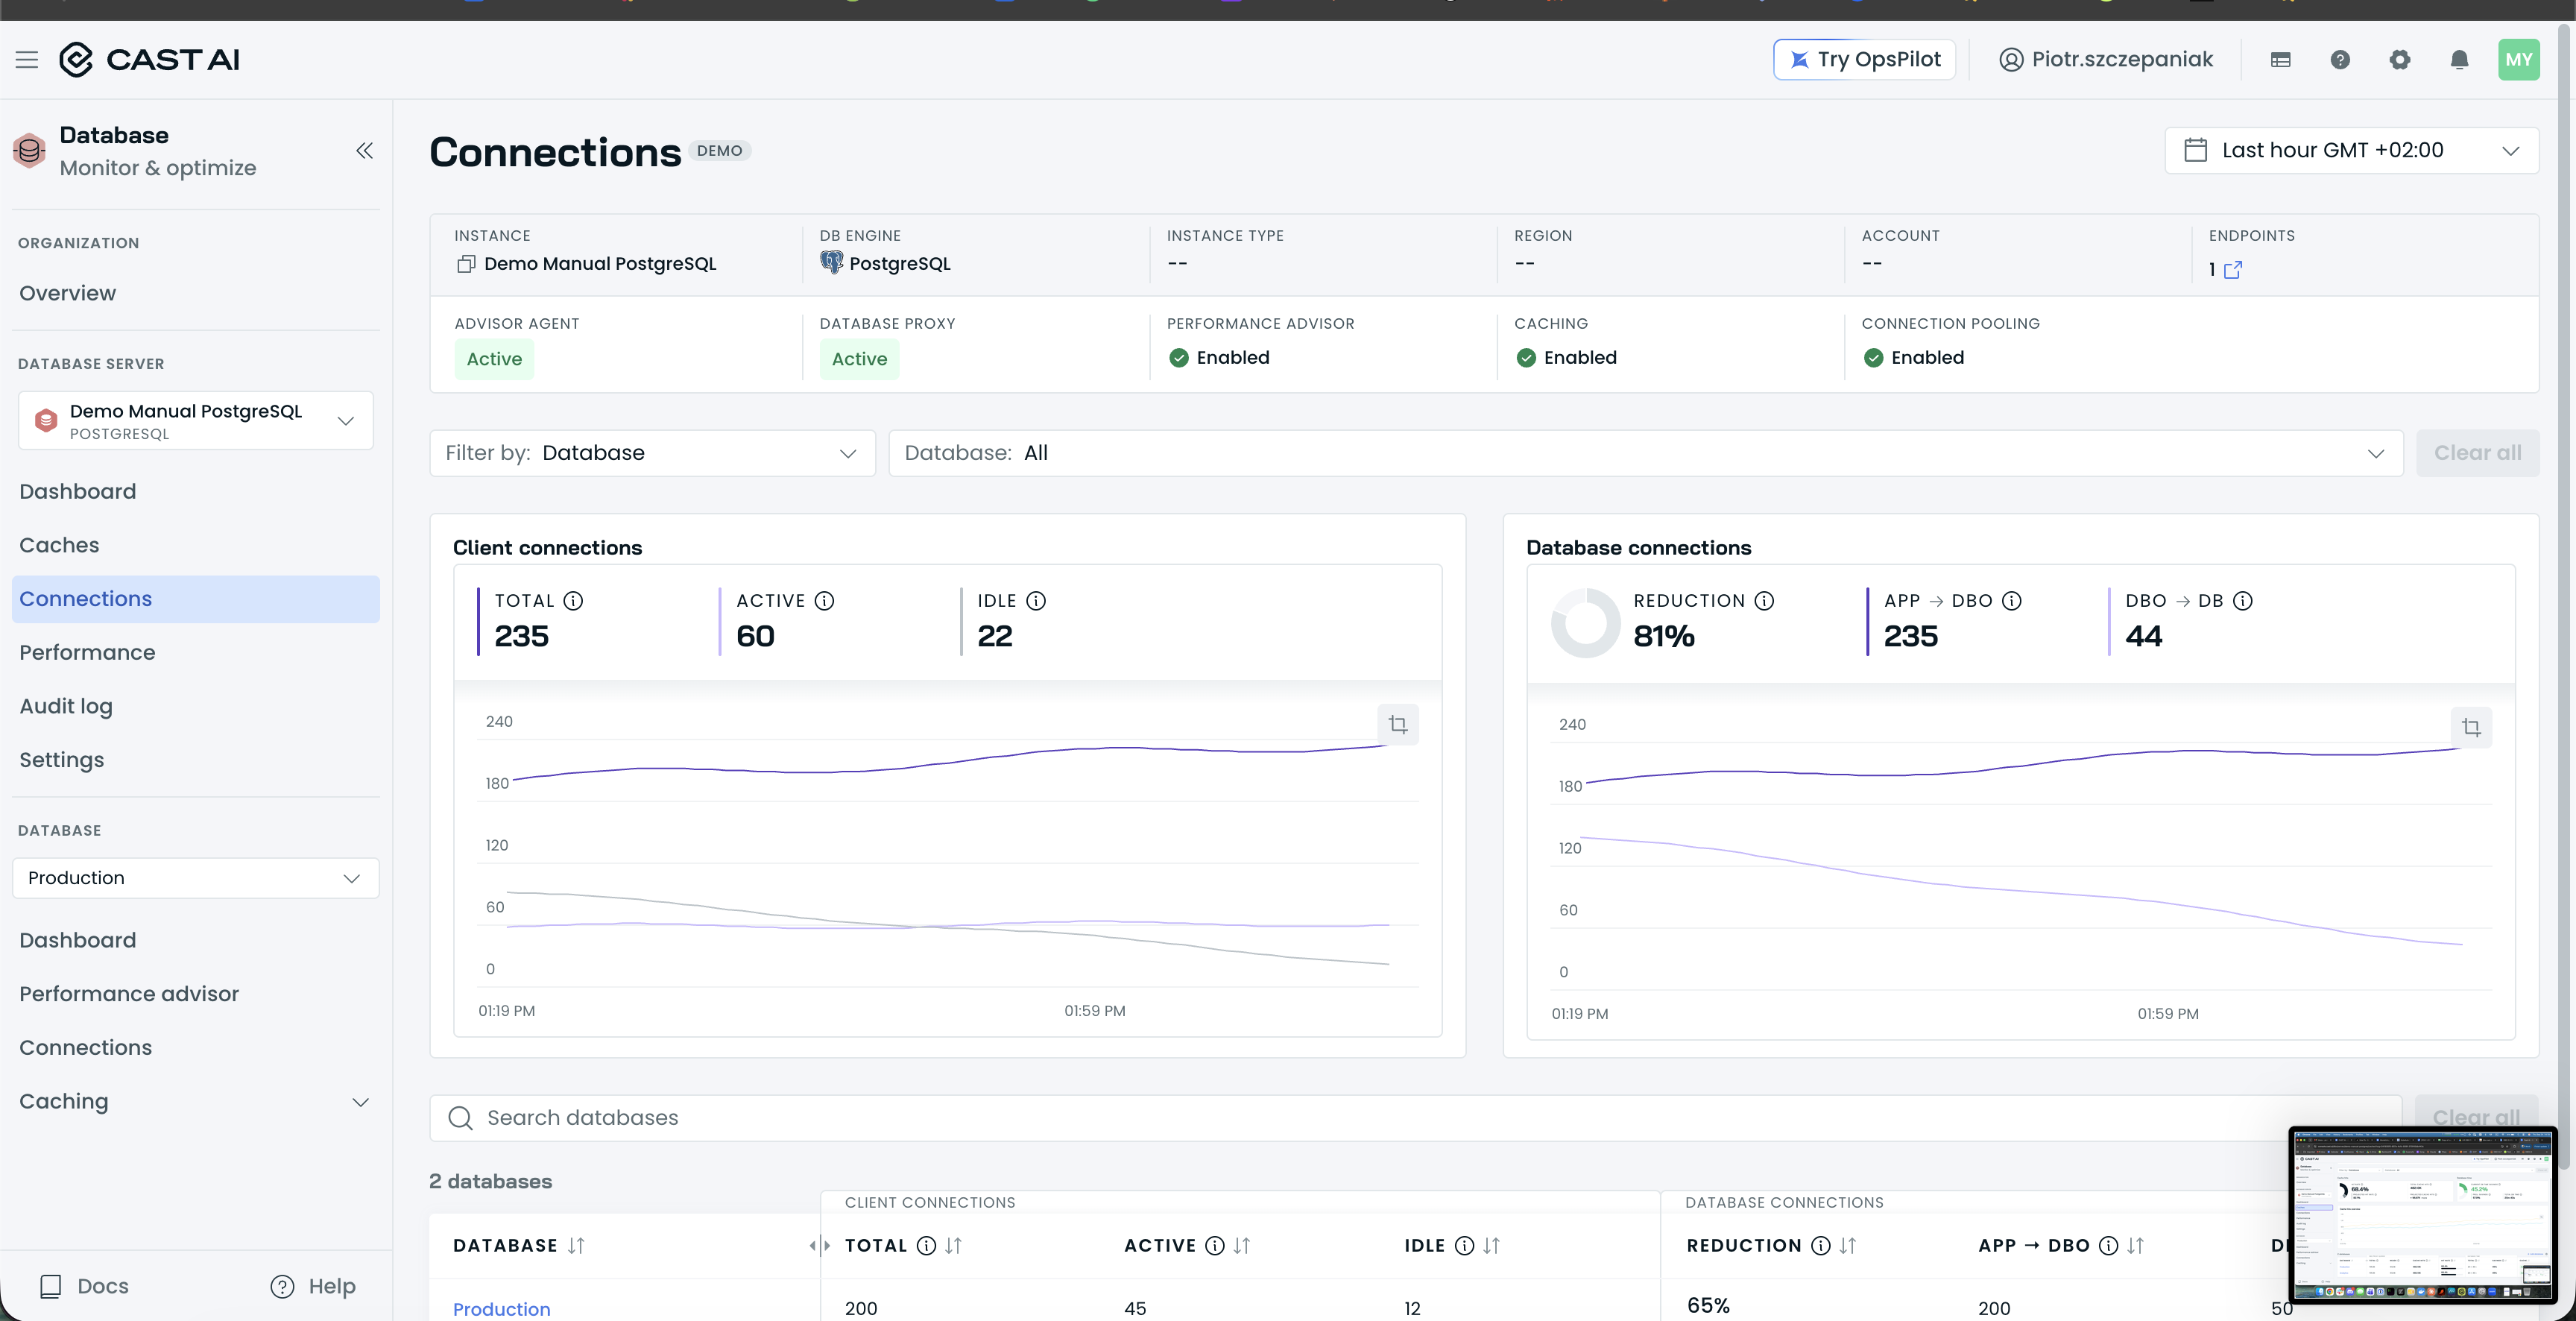
Task: Open the Help link in the sidebar footer
Action: point(313,1287)
